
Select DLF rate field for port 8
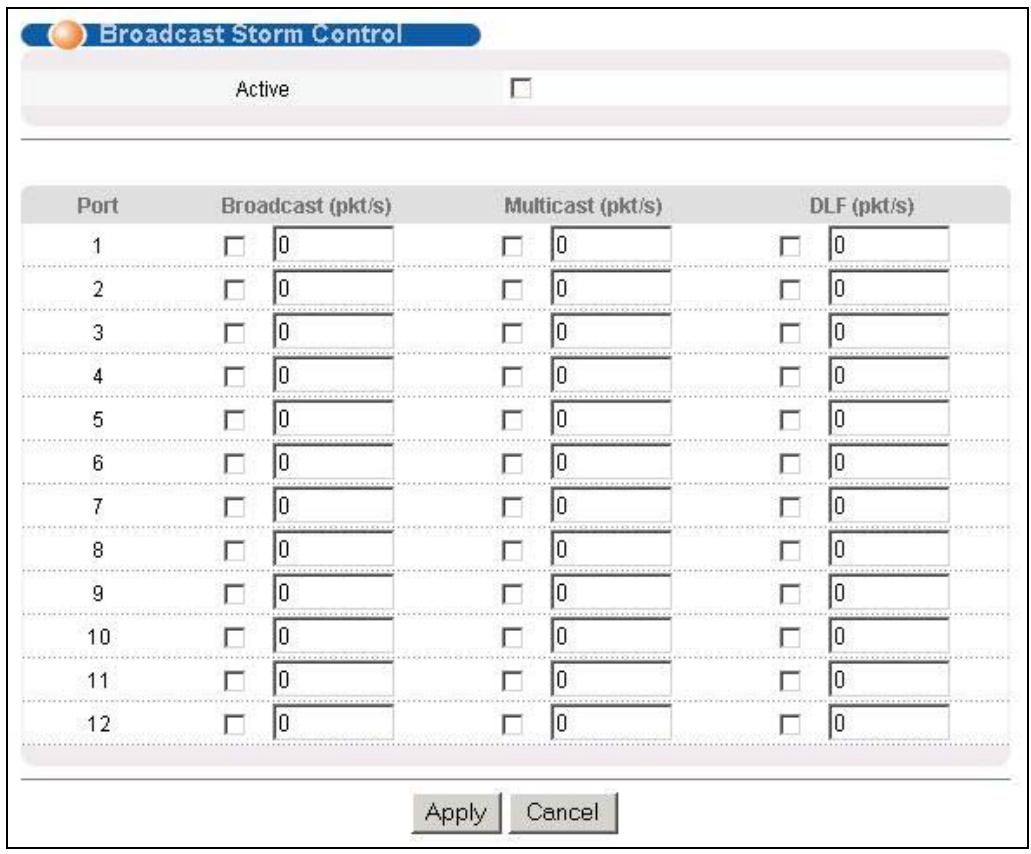pyautogui.click(x=889, y=548)
